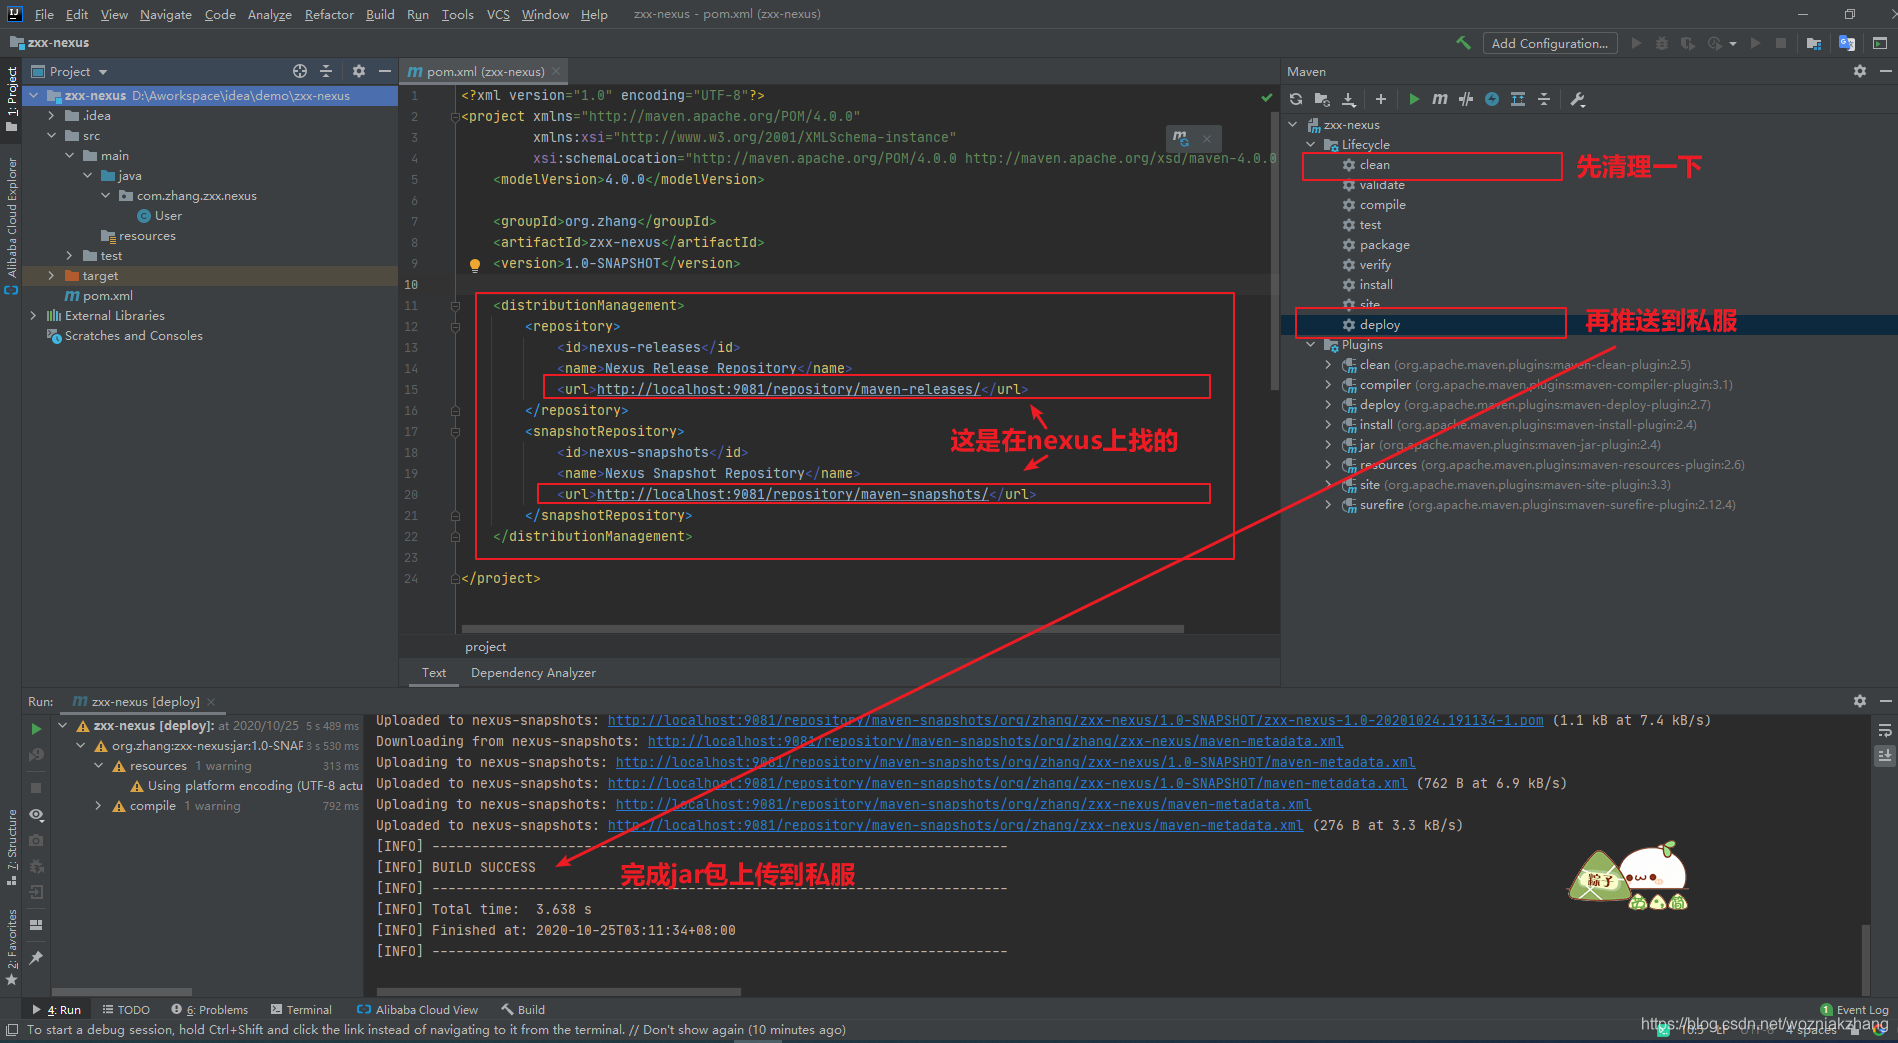Select deploy lifecycle phase
The height and width of the screenshot is (1043, 1898).
click(x=1379, y=325)
